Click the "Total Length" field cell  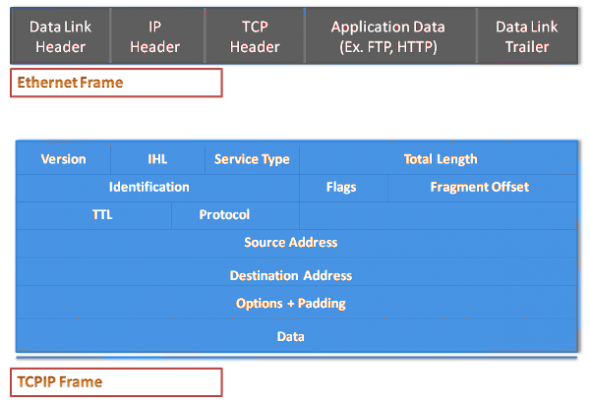(x=439, y=159)
